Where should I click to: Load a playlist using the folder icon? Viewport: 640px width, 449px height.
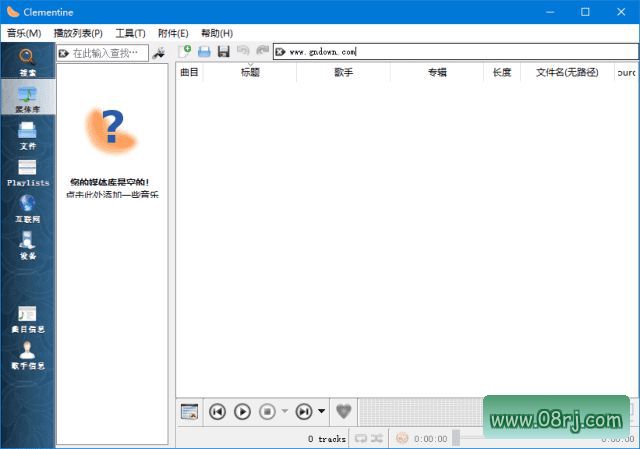click(x=204, y=51)
